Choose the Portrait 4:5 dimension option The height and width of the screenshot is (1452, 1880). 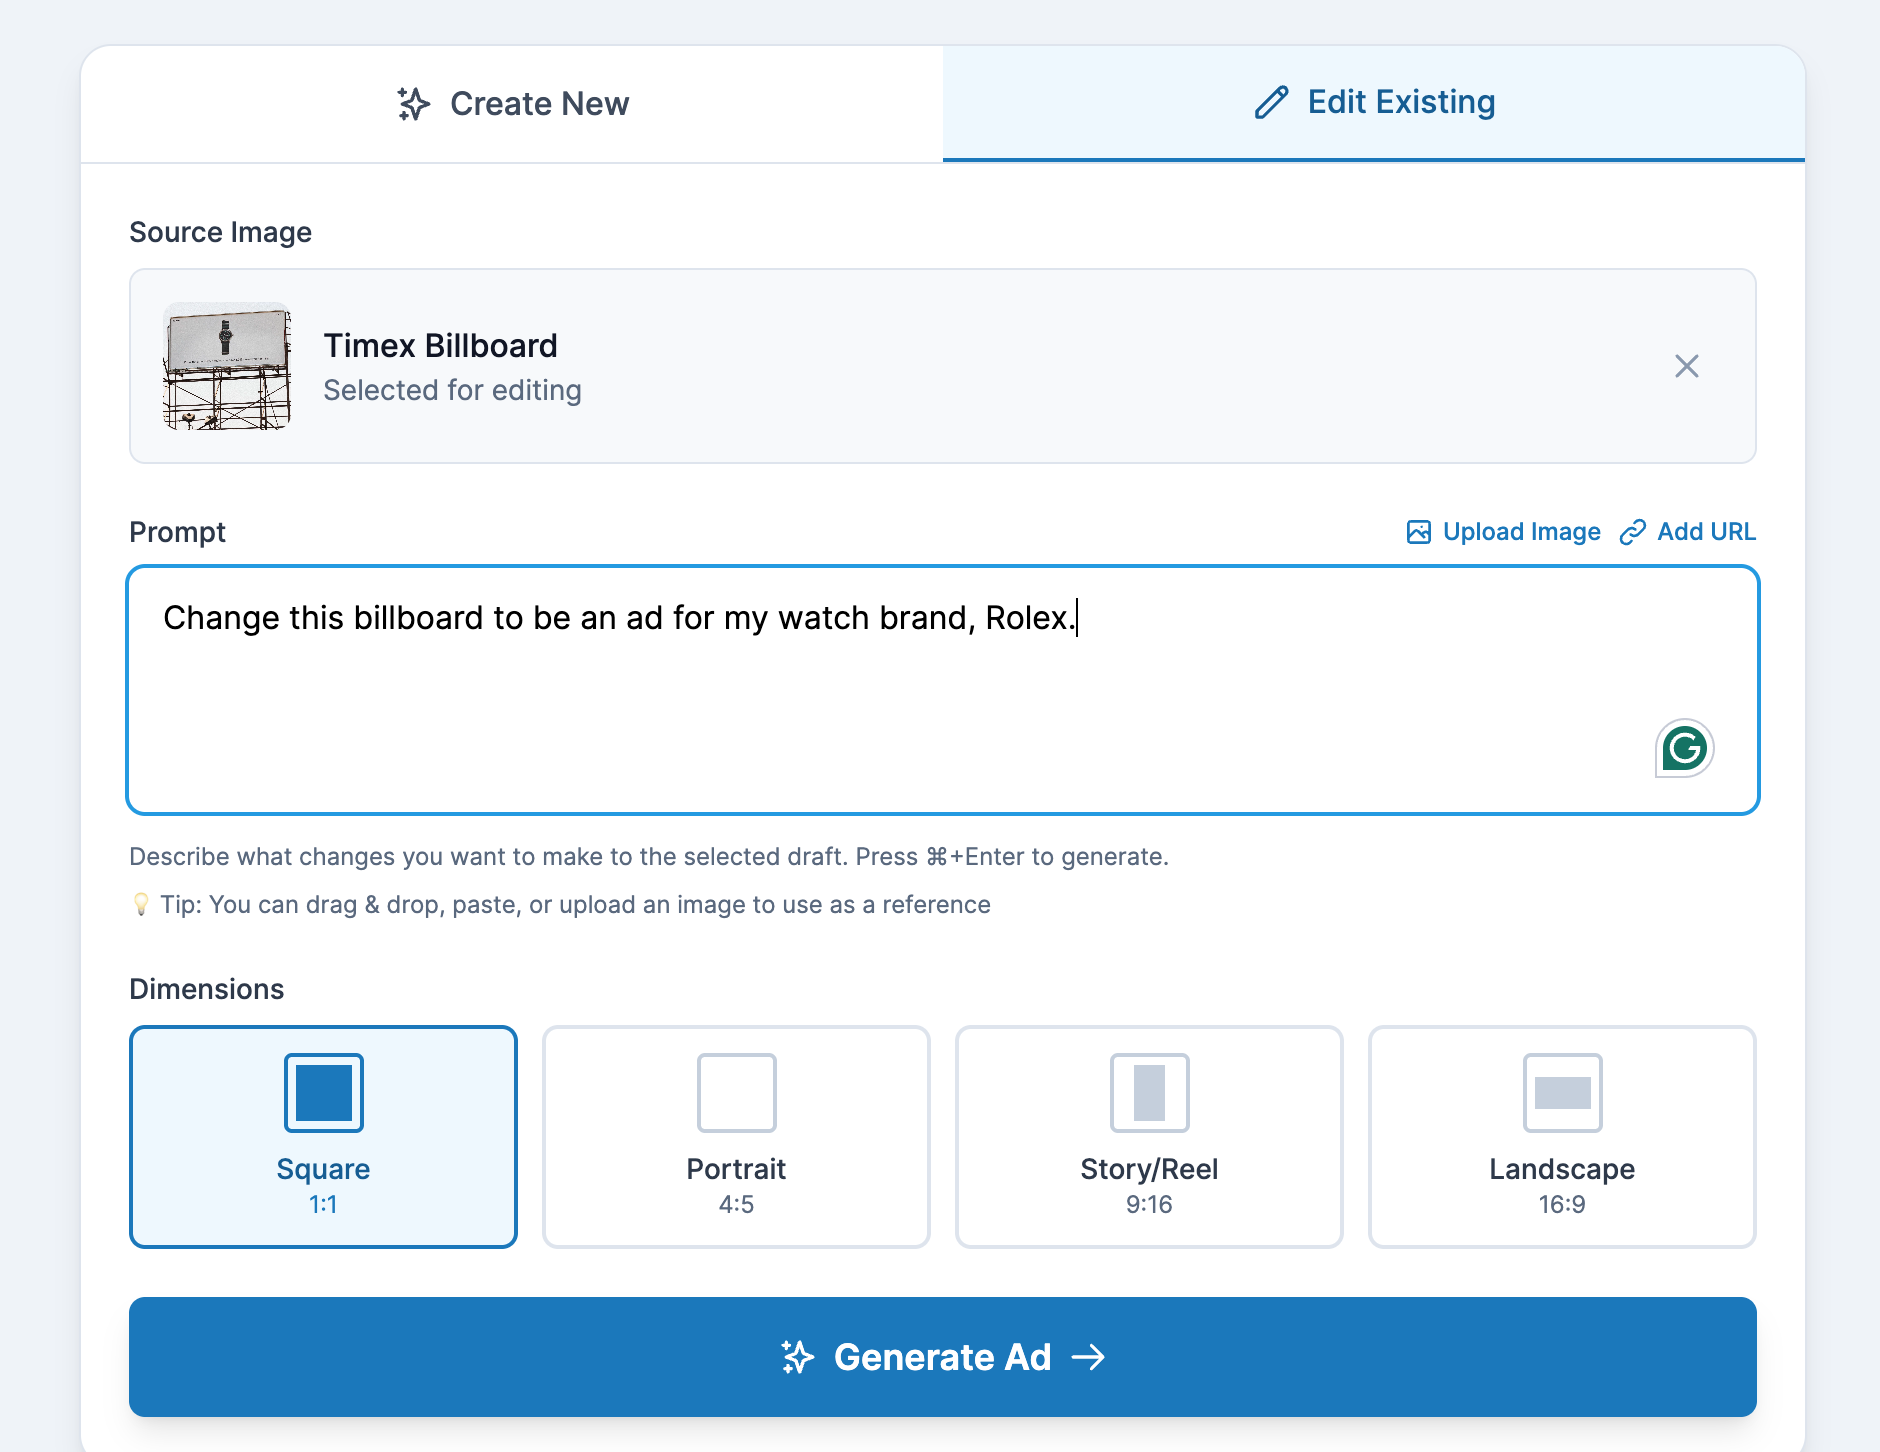click(x=736, y=1137)
